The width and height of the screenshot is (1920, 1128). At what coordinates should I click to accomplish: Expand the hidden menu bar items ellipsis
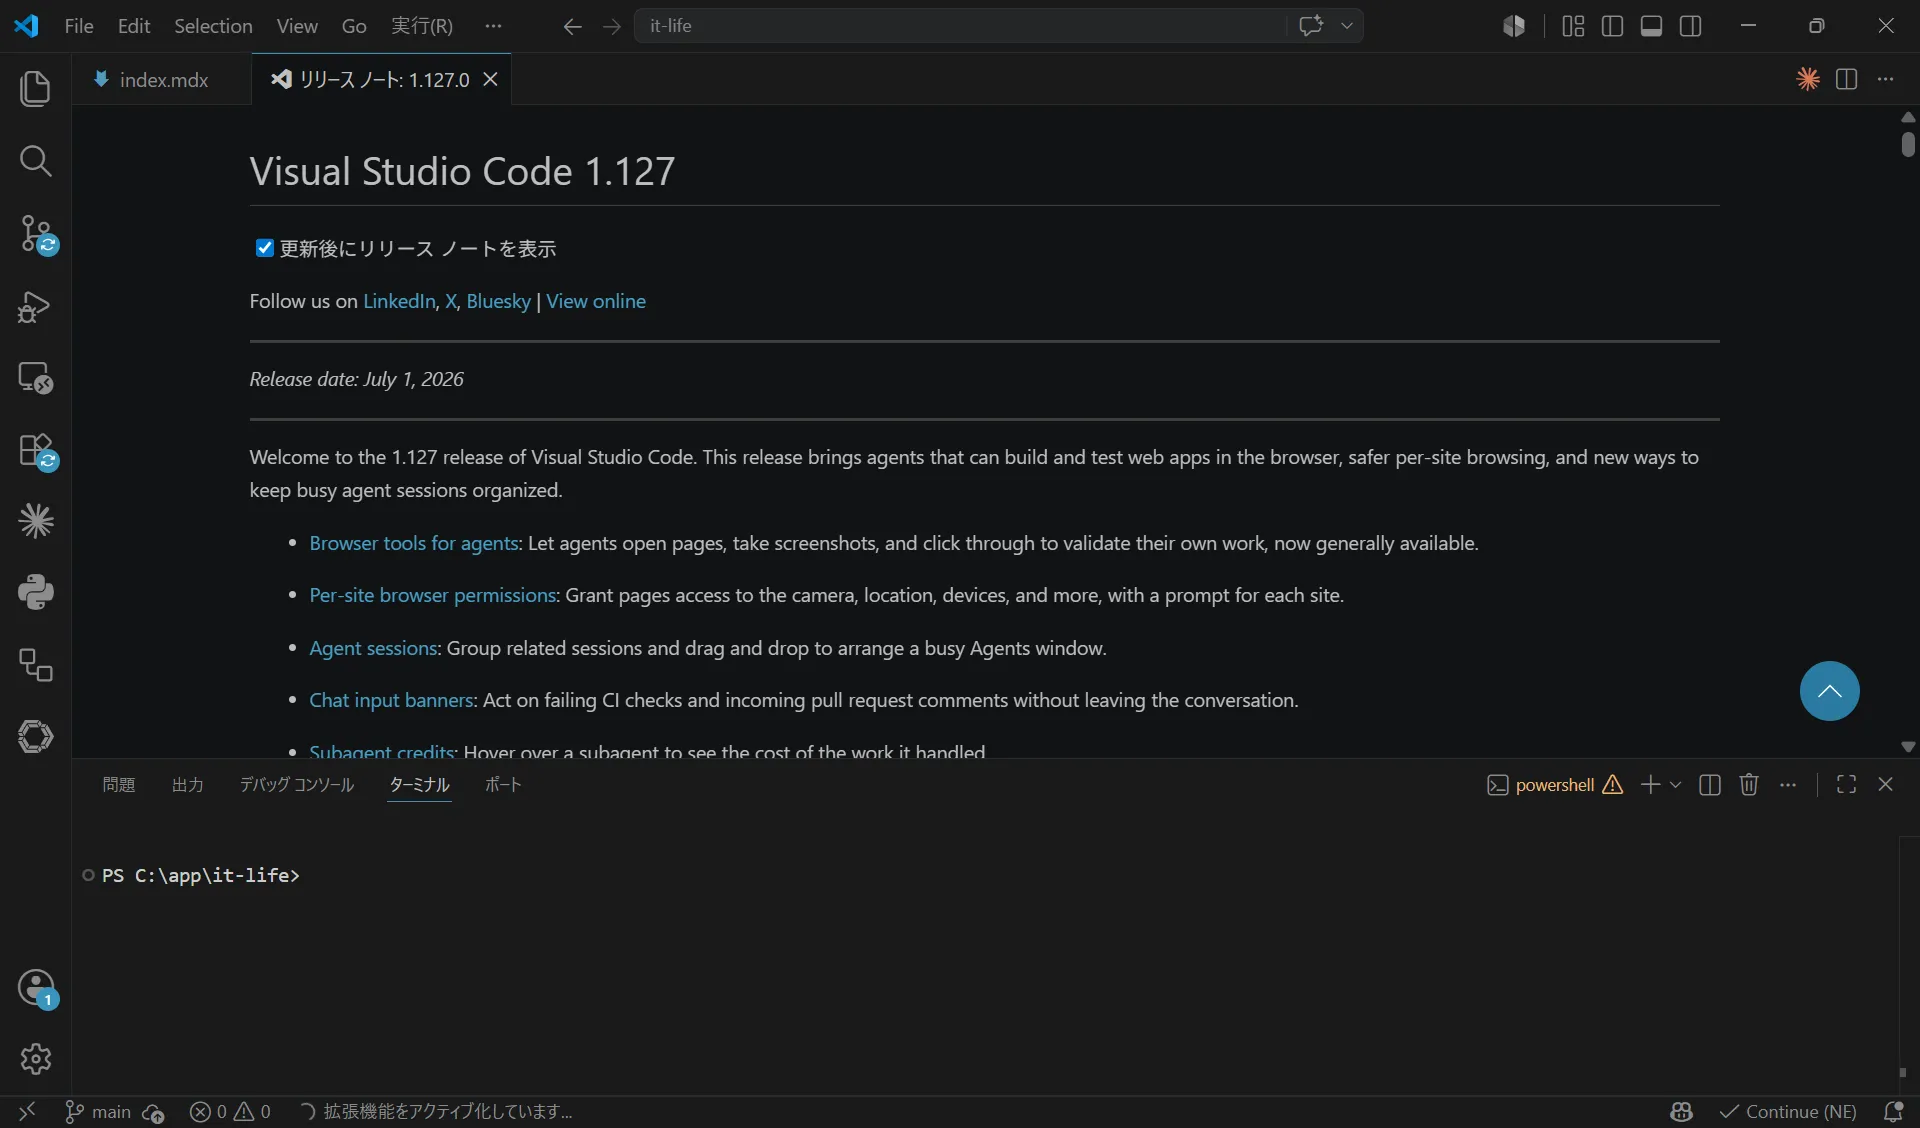pos(493,26)
